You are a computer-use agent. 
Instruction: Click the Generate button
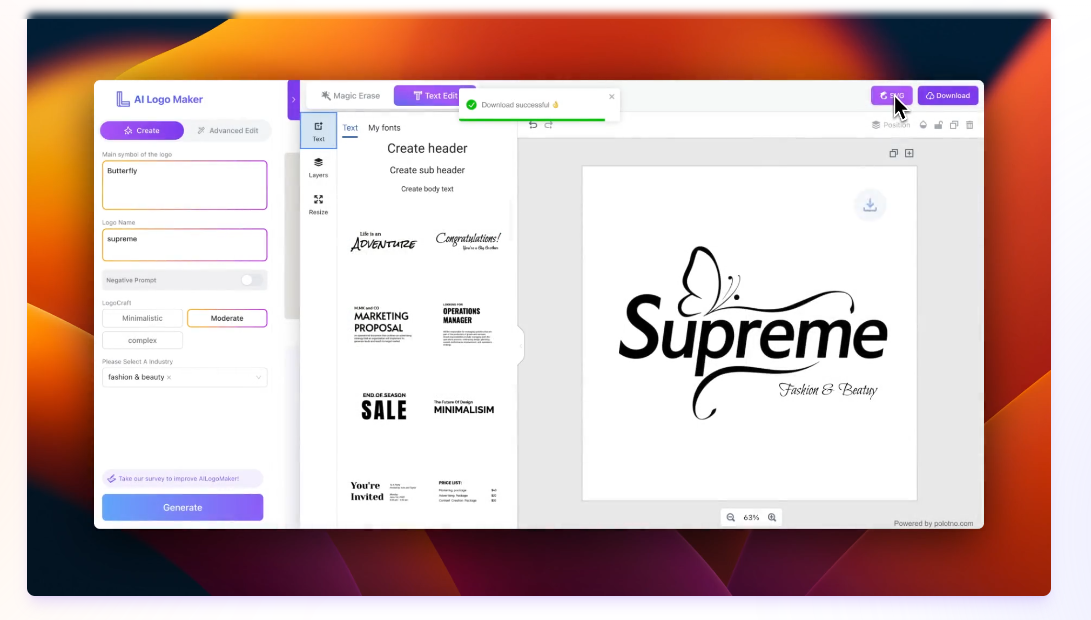click(x=183, y=507)
